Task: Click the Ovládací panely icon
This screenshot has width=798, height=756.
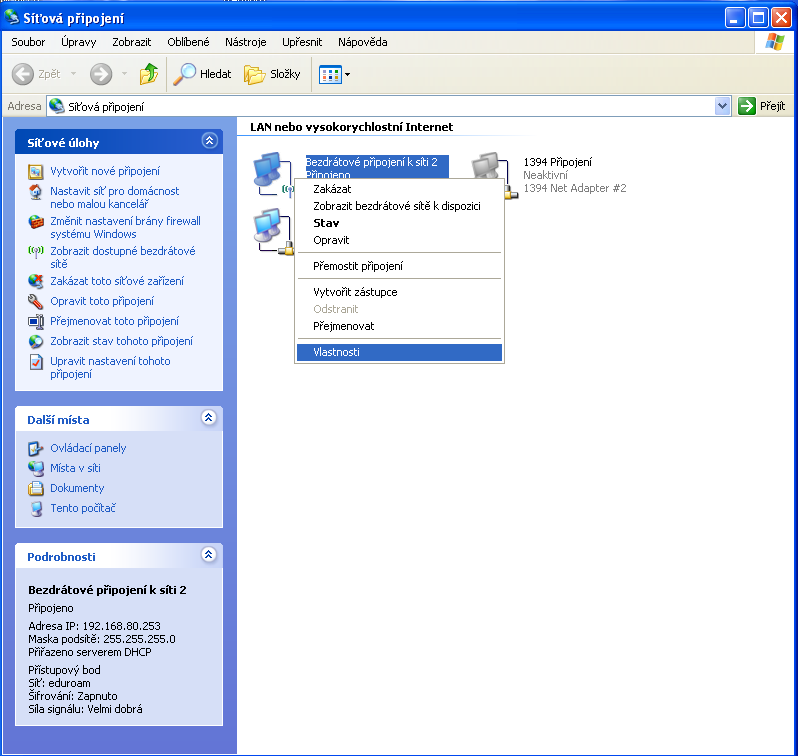Action: [x=36, y=448]
